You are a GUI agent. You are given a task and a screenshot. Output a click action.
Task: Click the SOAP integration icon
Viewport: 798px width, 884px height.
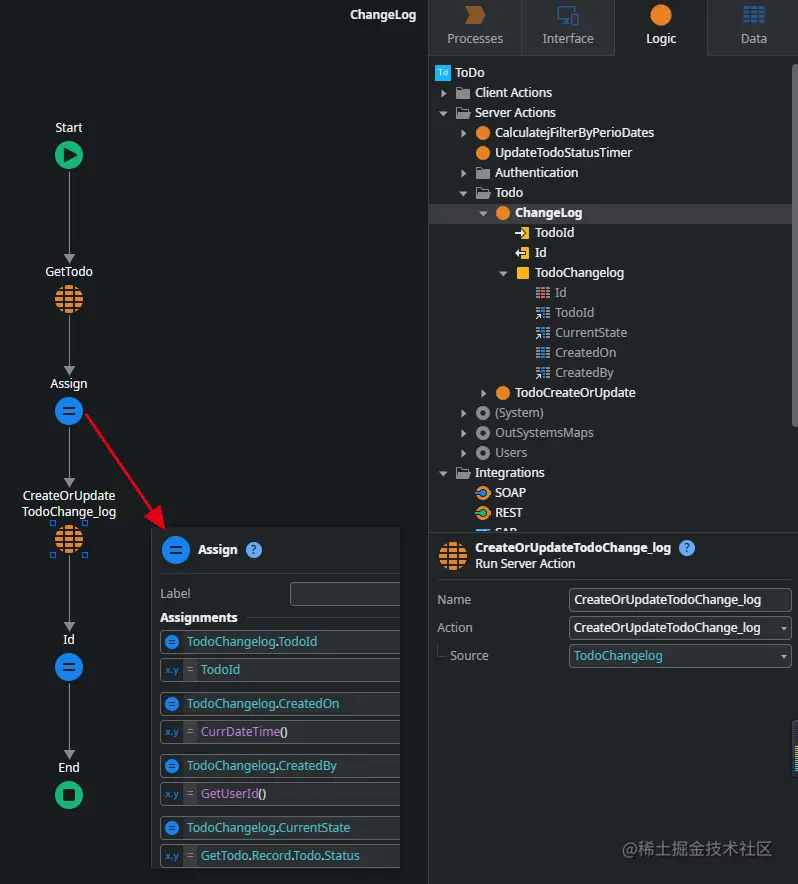483,493
